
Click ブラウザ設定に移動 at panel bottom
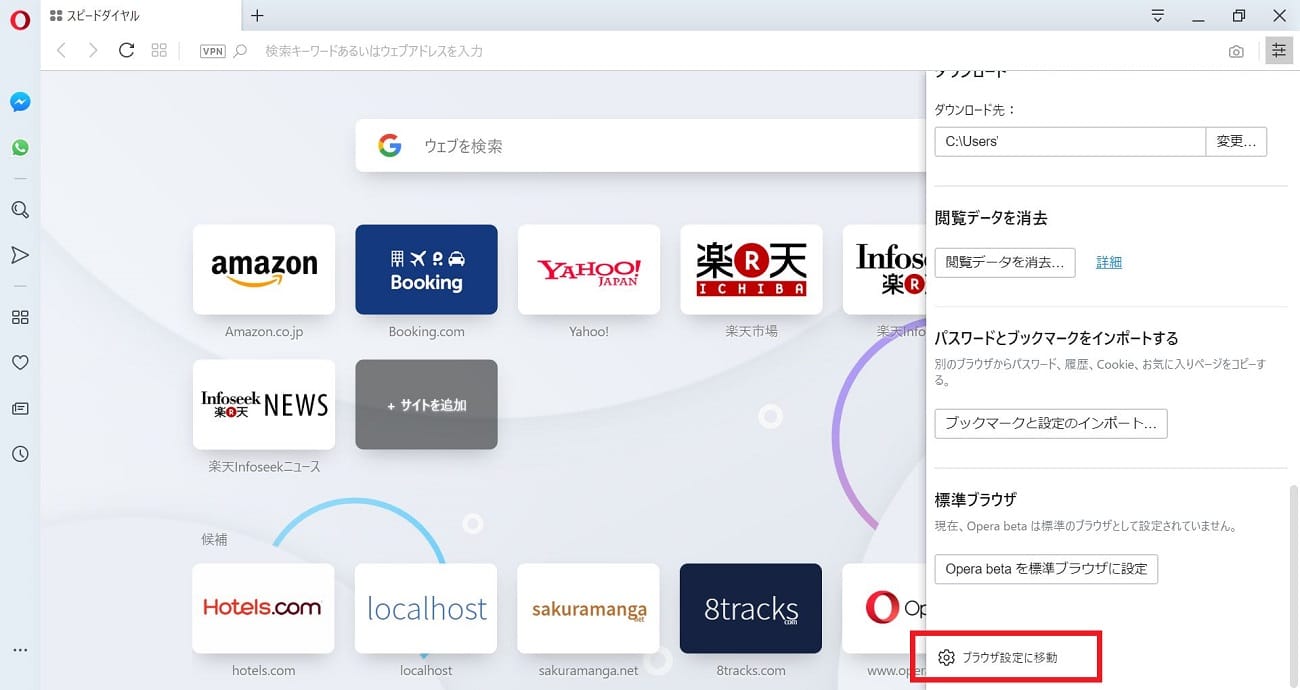1008,657
